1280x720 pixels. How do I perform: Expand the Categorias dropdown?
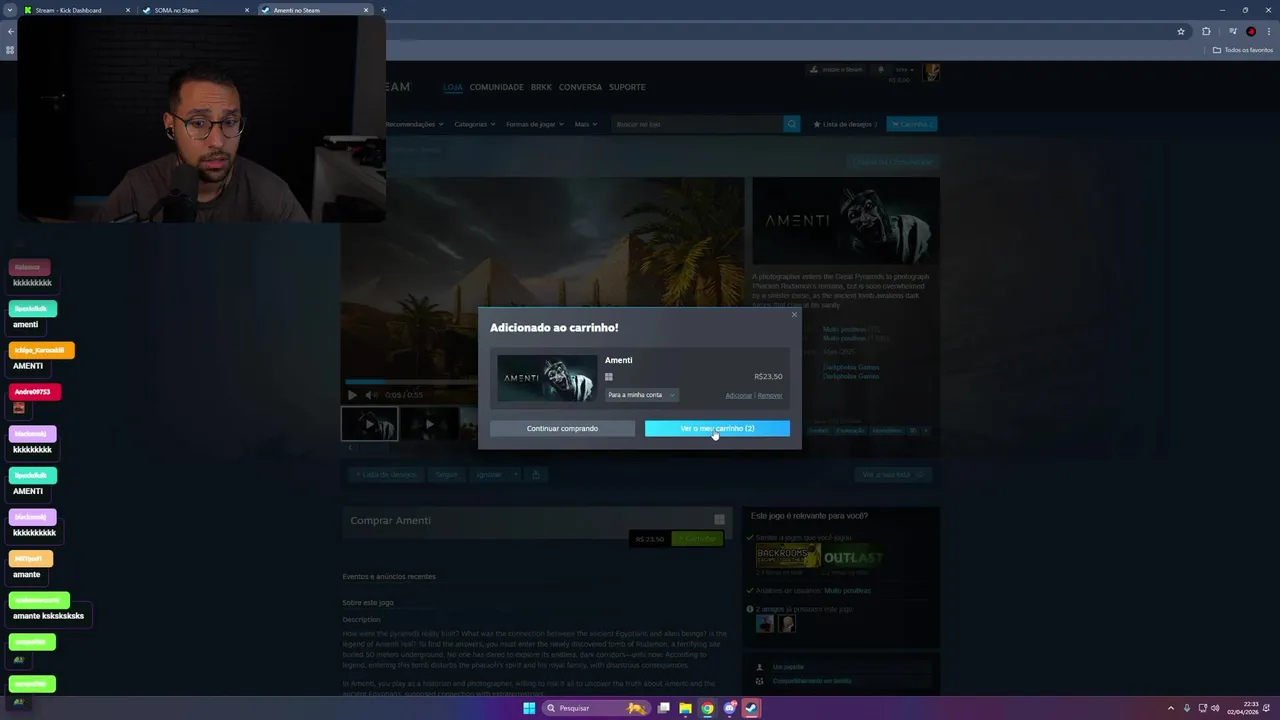click(475, 124)
